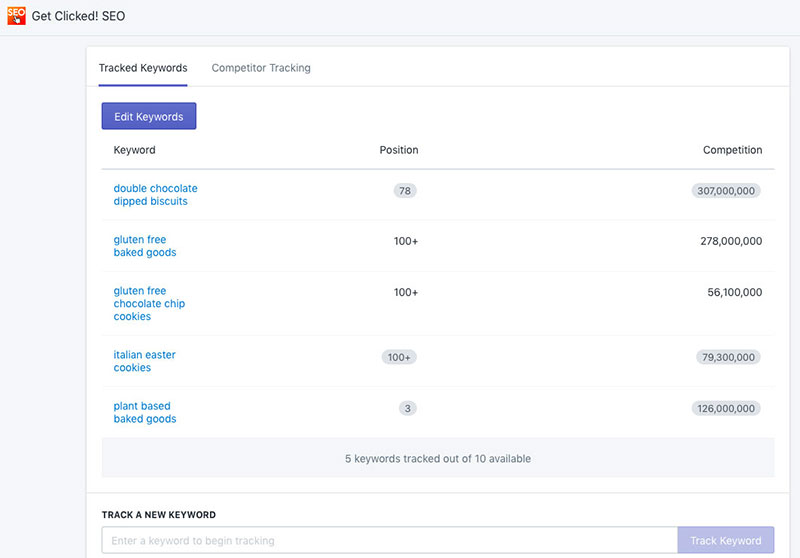Screen dimensions: 800x558
Task: Open the double chocolate dipped biscuits keyword
Action: click(x=155, y=195)
